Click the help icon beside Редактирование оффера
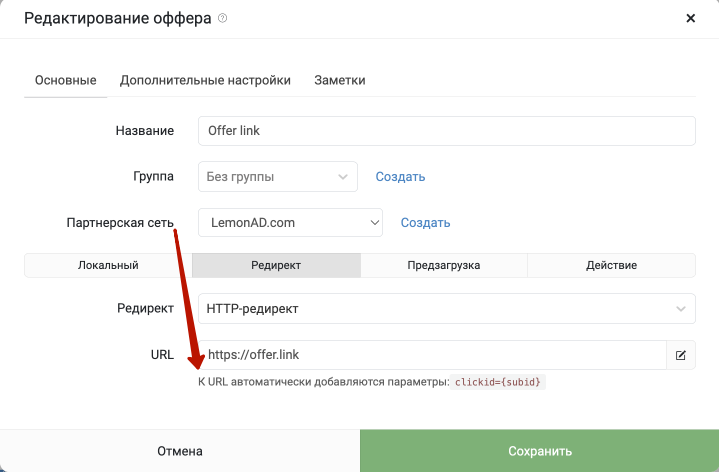This screenshot has width=719, height=472. [222, 18]
